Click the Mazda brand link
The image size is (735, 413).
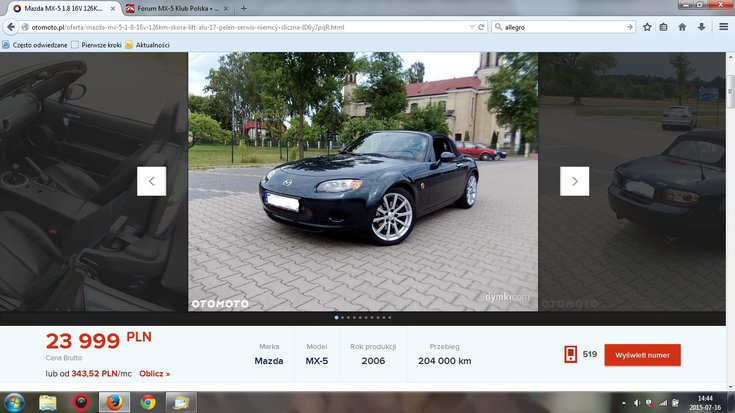(269, 361)
